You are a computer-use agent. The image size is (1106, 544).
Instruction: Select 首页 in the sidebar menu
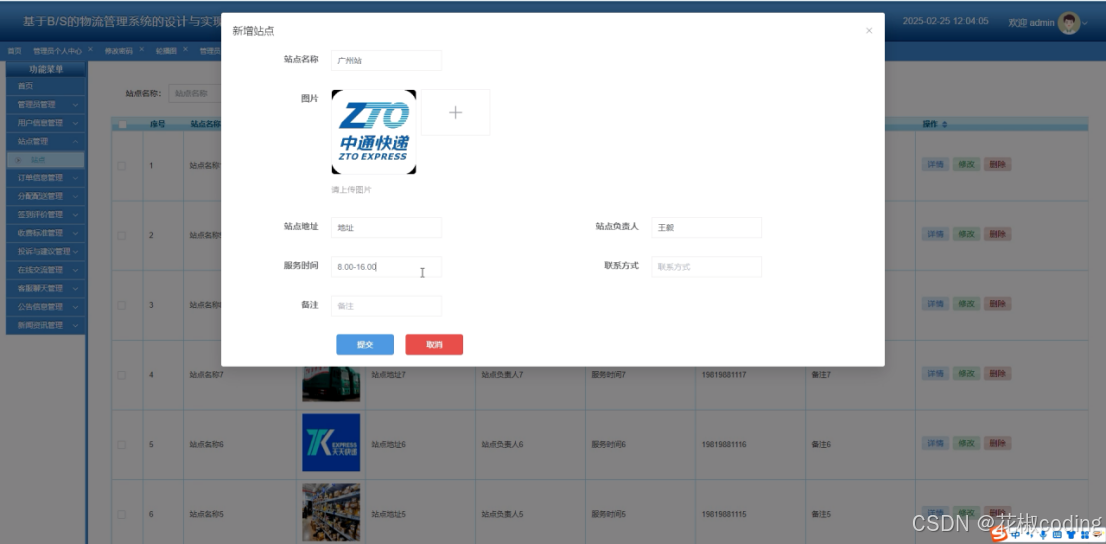(x=46, y=86)
